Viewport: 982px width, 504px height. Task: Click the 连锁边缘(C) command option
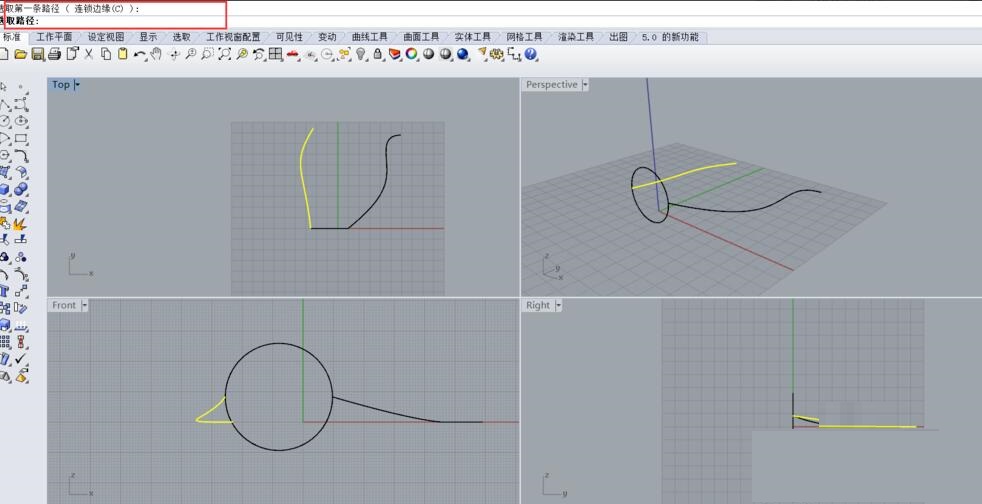pos(100,8)
